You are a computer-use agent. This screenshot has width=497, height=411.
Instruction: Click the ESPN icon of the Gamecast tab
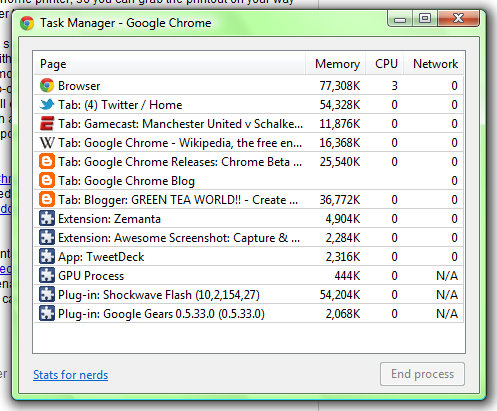(x=47, y=124)
